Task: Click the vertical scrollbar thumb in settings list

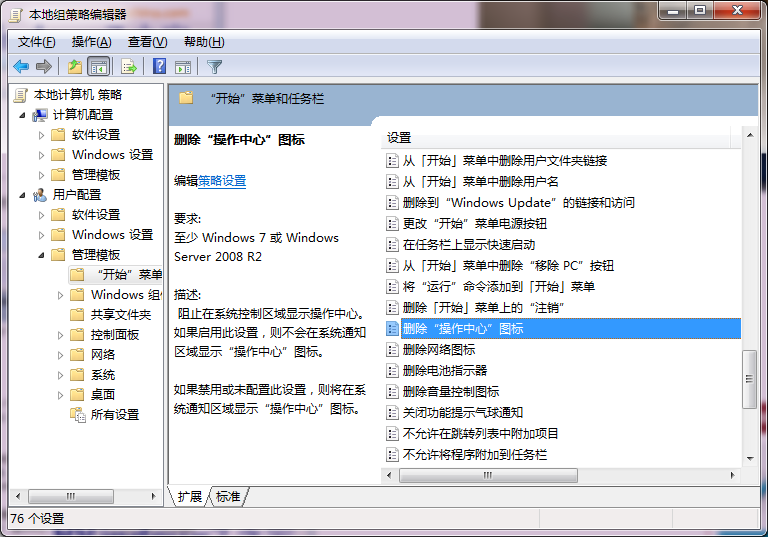Action: (x=749, y=378)
